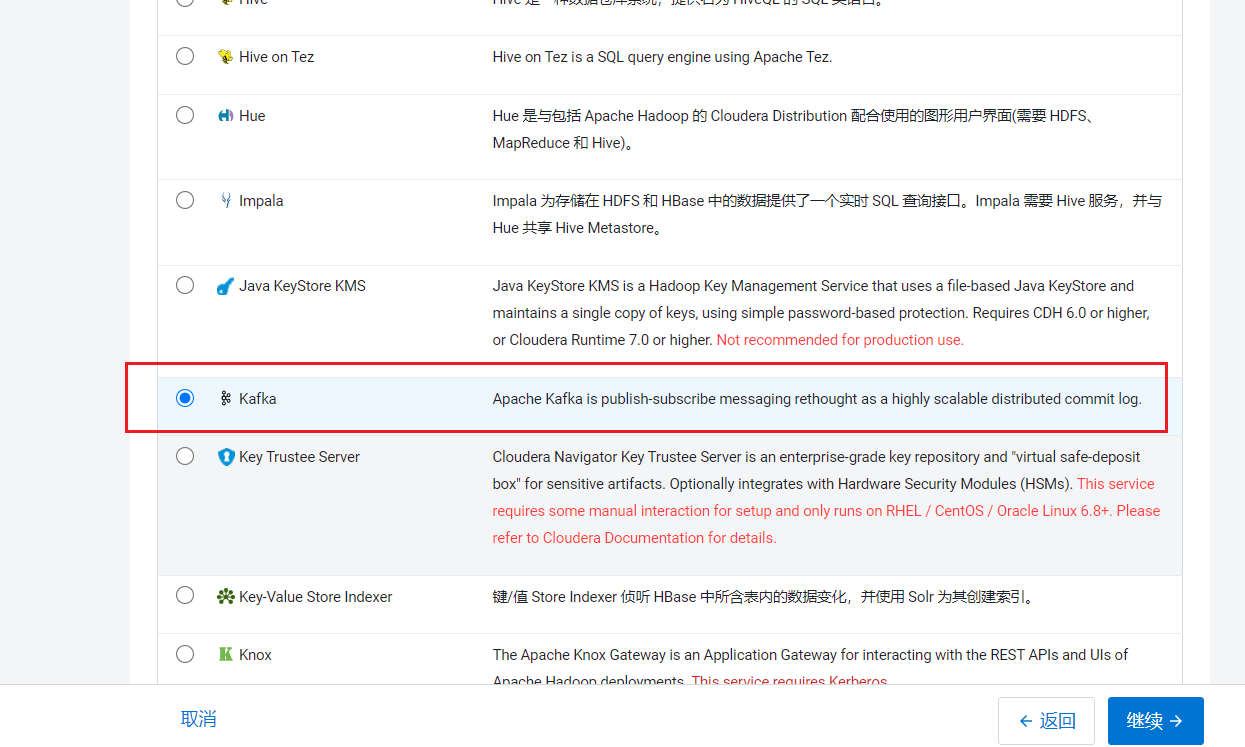Select the Hue service radio button

(185, 115)
